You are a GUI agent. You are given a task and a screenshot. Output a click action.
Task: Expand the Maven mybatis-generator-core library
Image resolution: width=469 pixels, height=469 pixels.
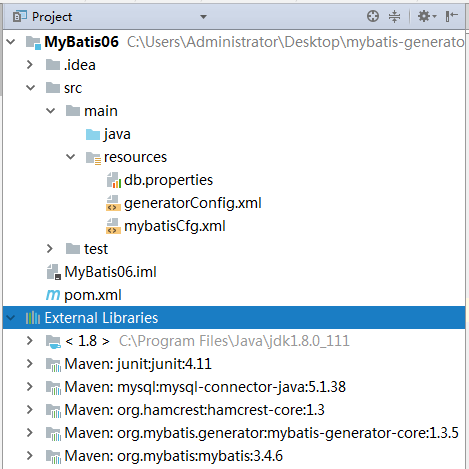tap(30, 432)
